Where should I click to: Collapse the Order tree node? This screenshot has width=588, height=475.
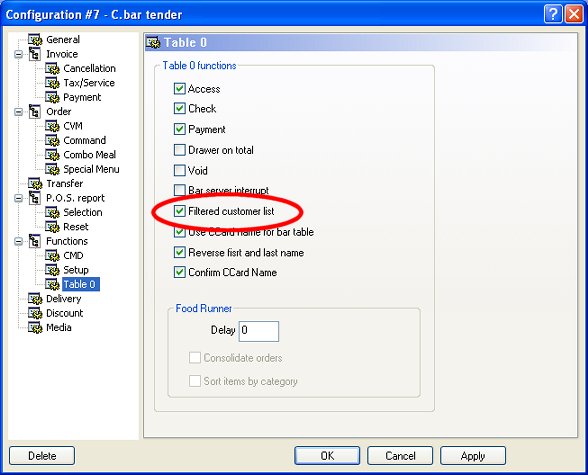point(18,112)
